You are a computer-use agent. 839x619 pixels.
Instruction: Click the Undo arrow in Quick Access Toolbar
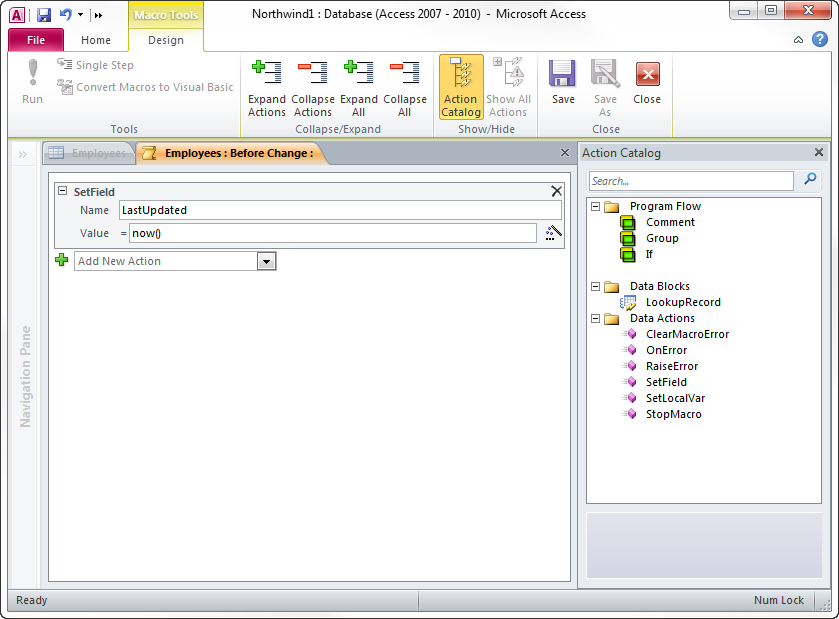pos(65,14)
